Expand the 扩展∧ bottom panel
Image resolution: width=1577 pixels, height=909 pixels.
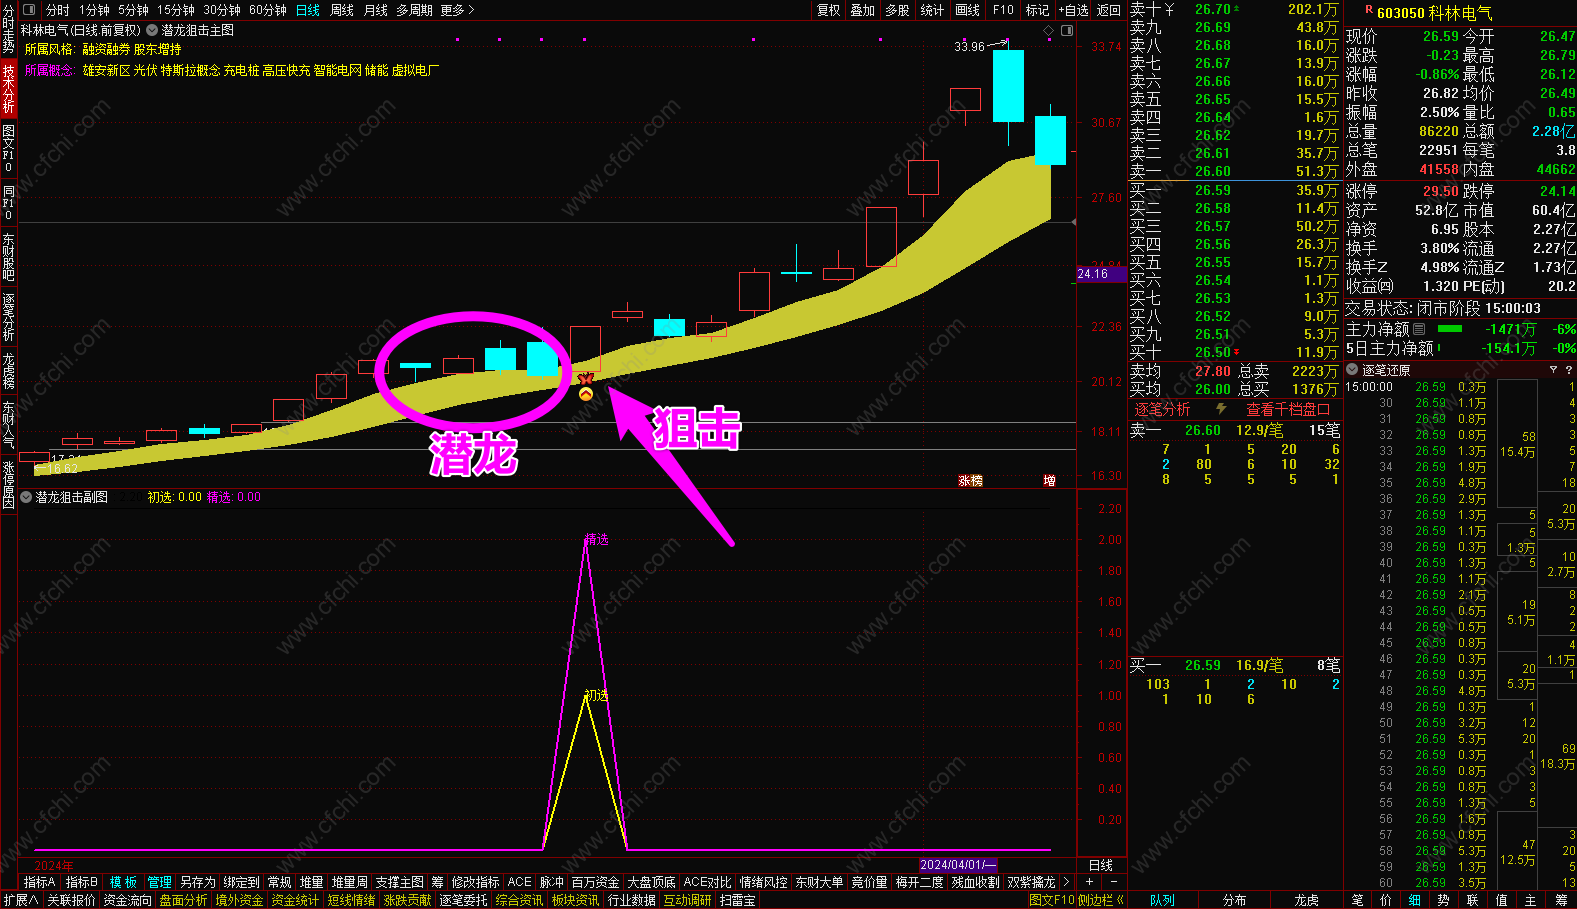click(20, 900)
